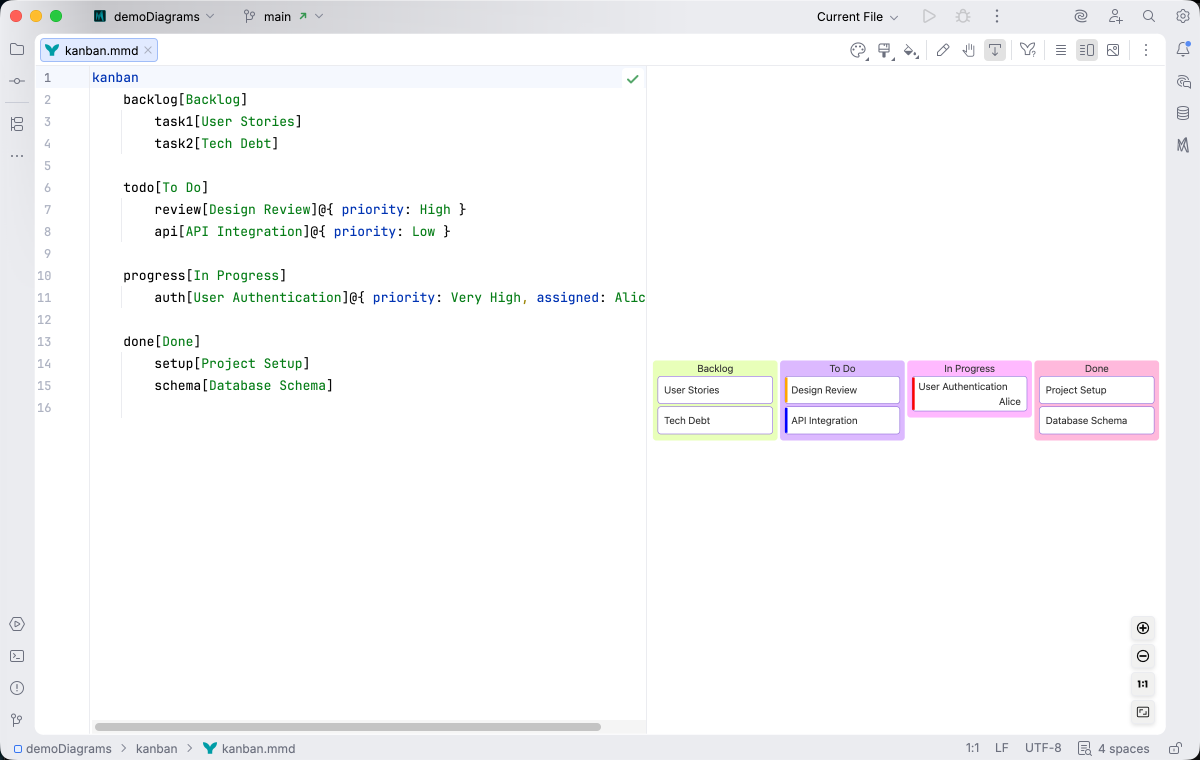The image size is (1200, 760).
Task: Open the Commit tool window
Action: click(x=17, y=81)
